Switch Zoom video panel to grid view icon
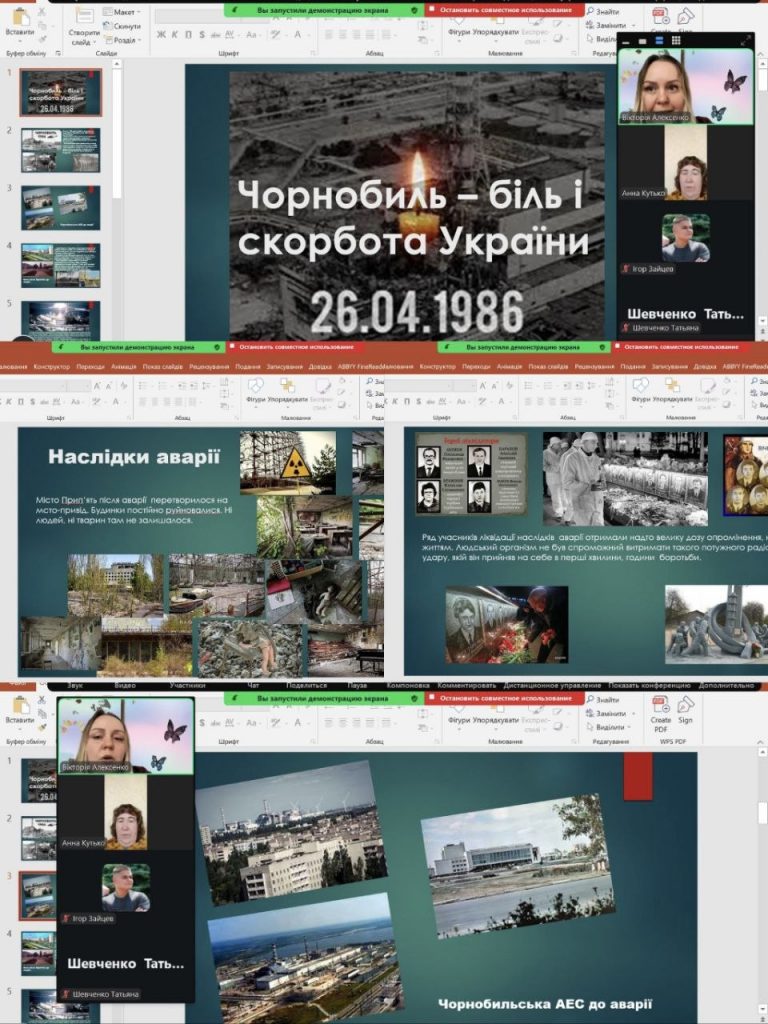 pyautogui.click(x=676, y=40)
